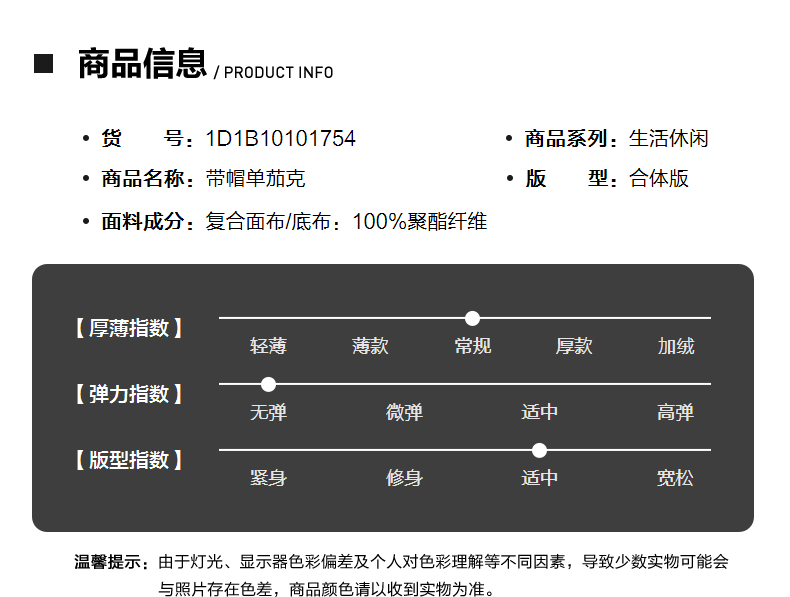Click the fit value 合体版
This screenshot has height=597, width=790.
point(659,178)
